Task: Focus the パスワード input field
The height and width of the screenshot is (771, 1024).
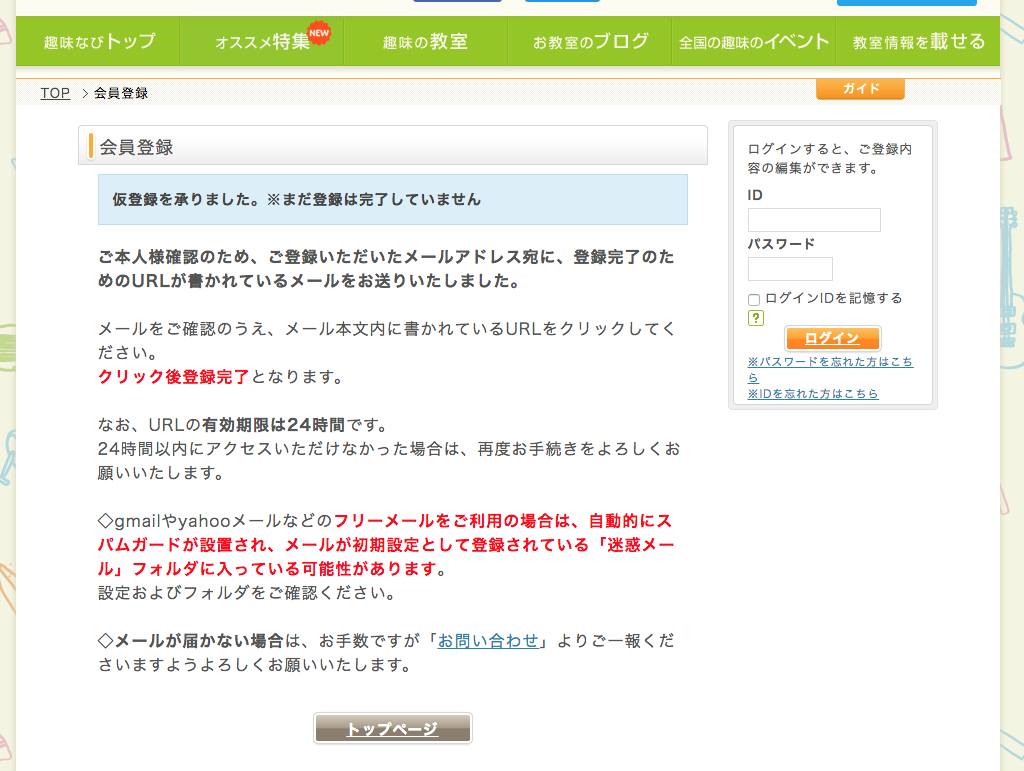Action: pyautogui.click(x=790, y=269)
